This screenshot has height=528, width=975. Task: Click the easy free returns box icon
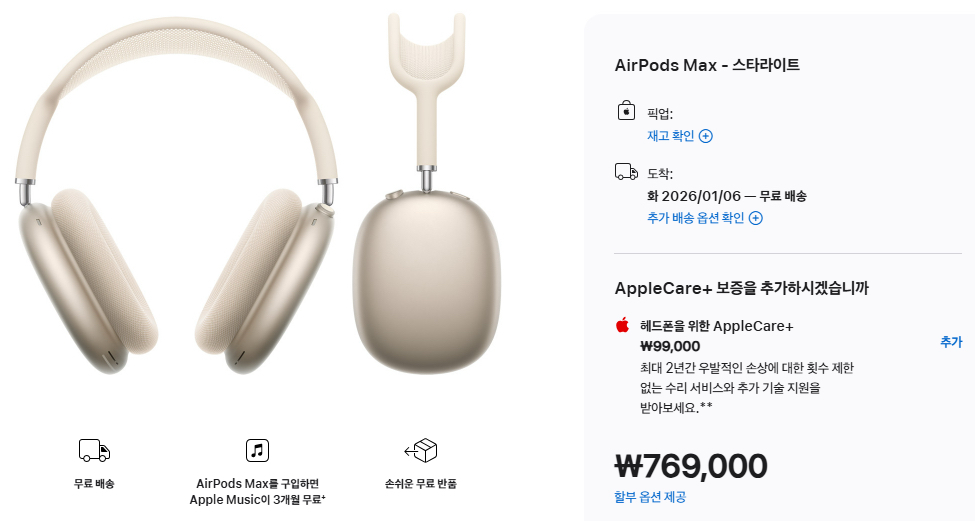pyautogui.click(x=421, y=450)
